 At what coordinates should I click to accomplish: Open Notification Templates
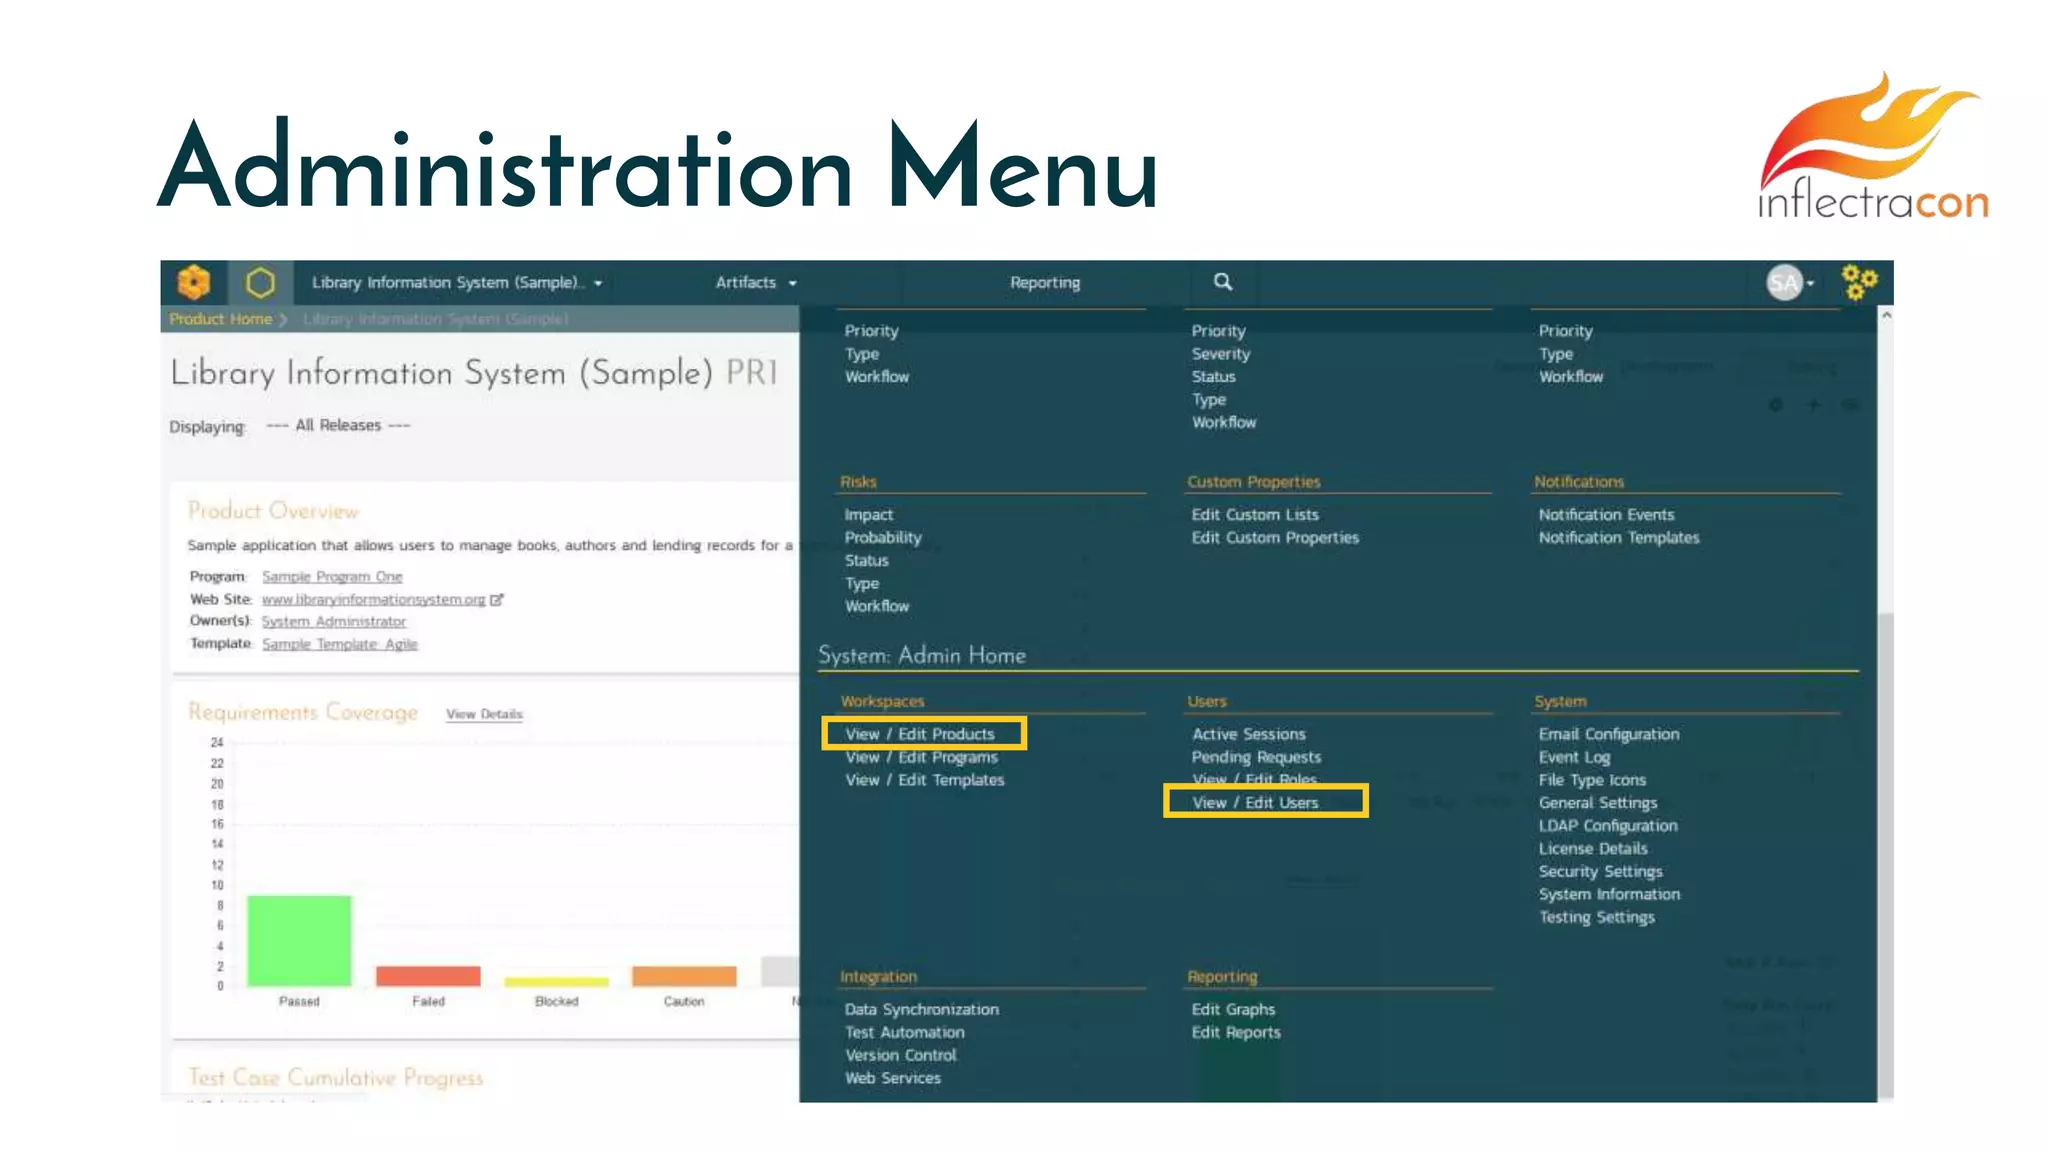coord(1619,538)
